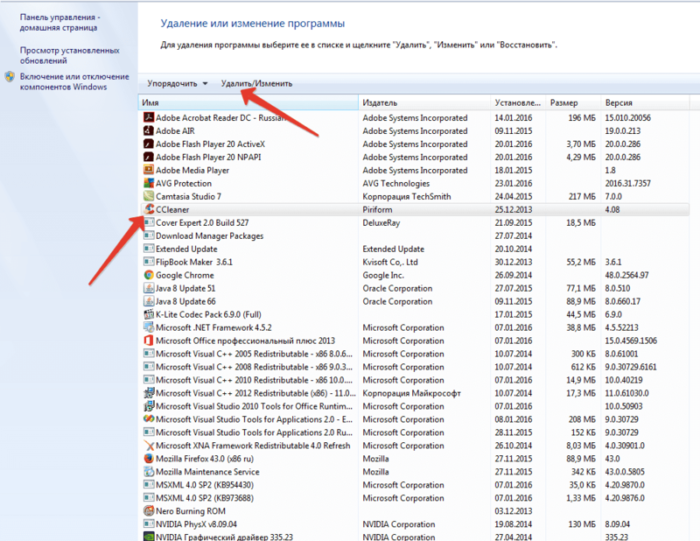Click the K-Lite Codec Pack icon
Viewport: 700px width, 541px height.
[149, 314]
